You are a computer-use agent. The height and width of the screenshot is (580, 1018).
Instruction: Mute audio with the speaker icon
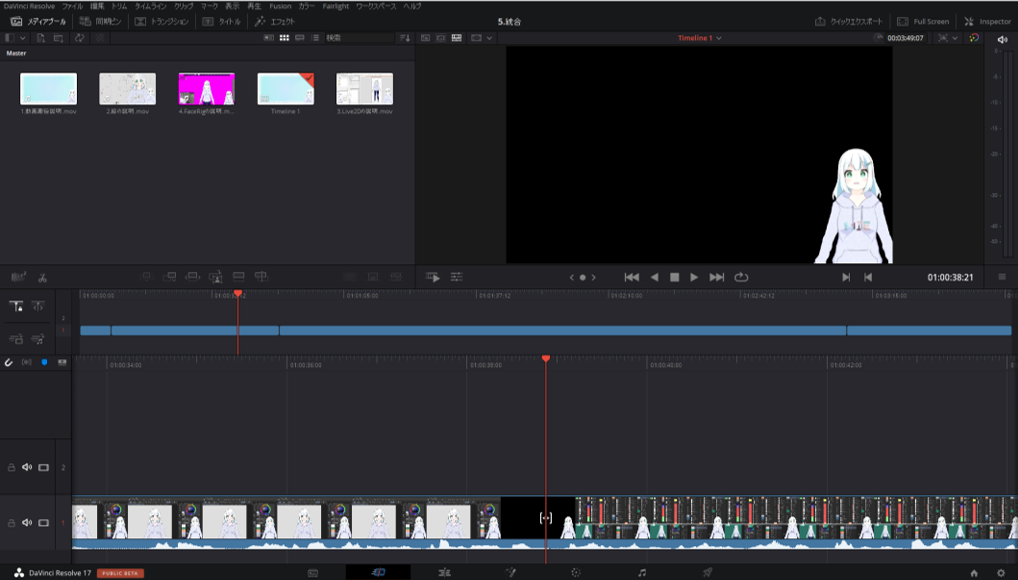tap(1002, 40)
